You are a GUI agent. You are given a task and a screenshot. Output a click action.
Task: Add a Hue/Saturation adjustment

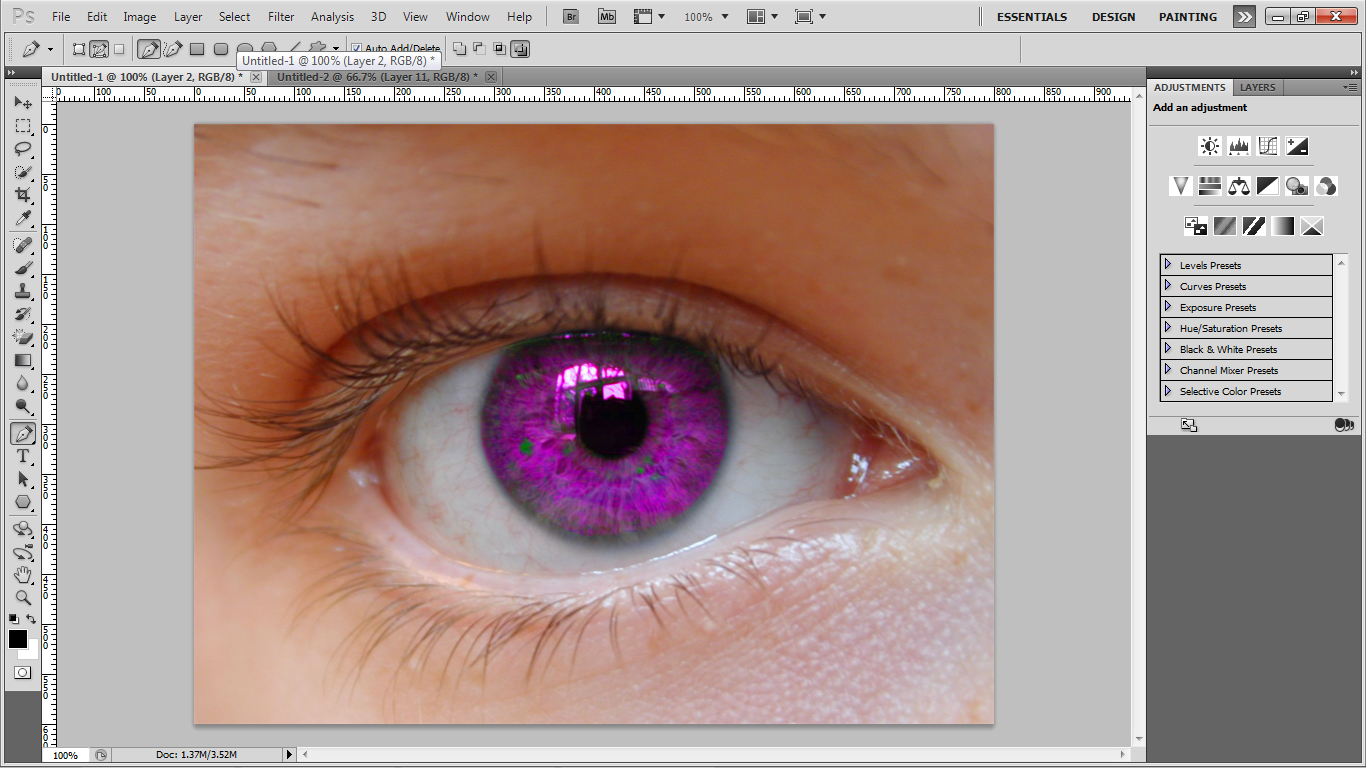coord(1210,186)
